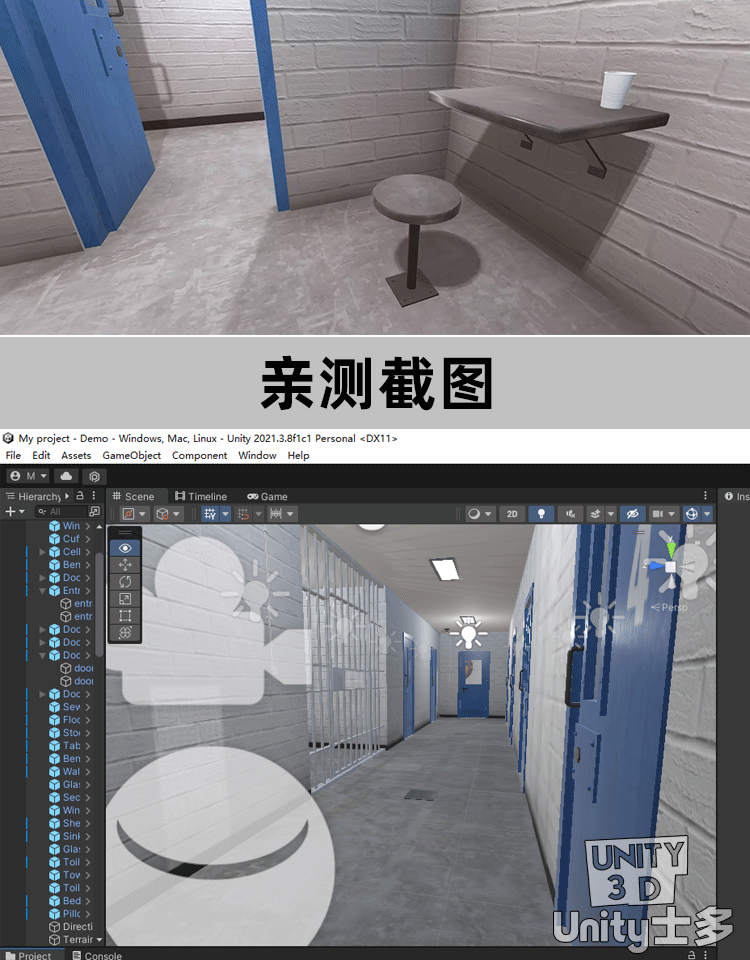
Task: Open Unity cloud services icon
Action: coord(66,476)
